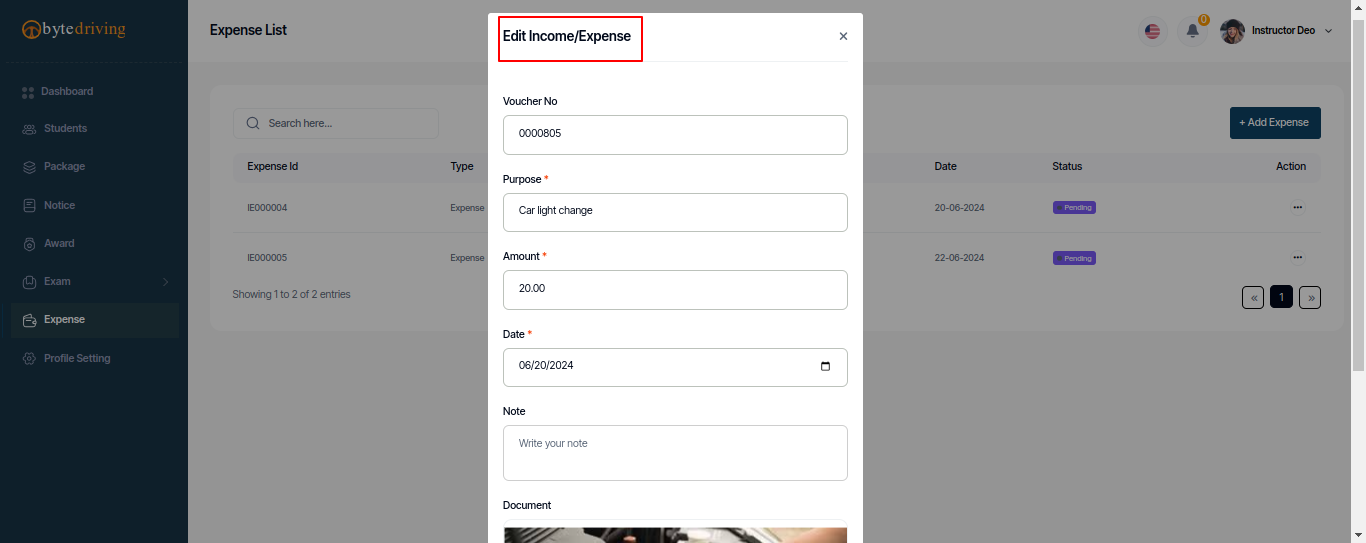Expand the Exam submenu chevron
This screenshot has height=543, width=1366.
(x=166, y=282)
